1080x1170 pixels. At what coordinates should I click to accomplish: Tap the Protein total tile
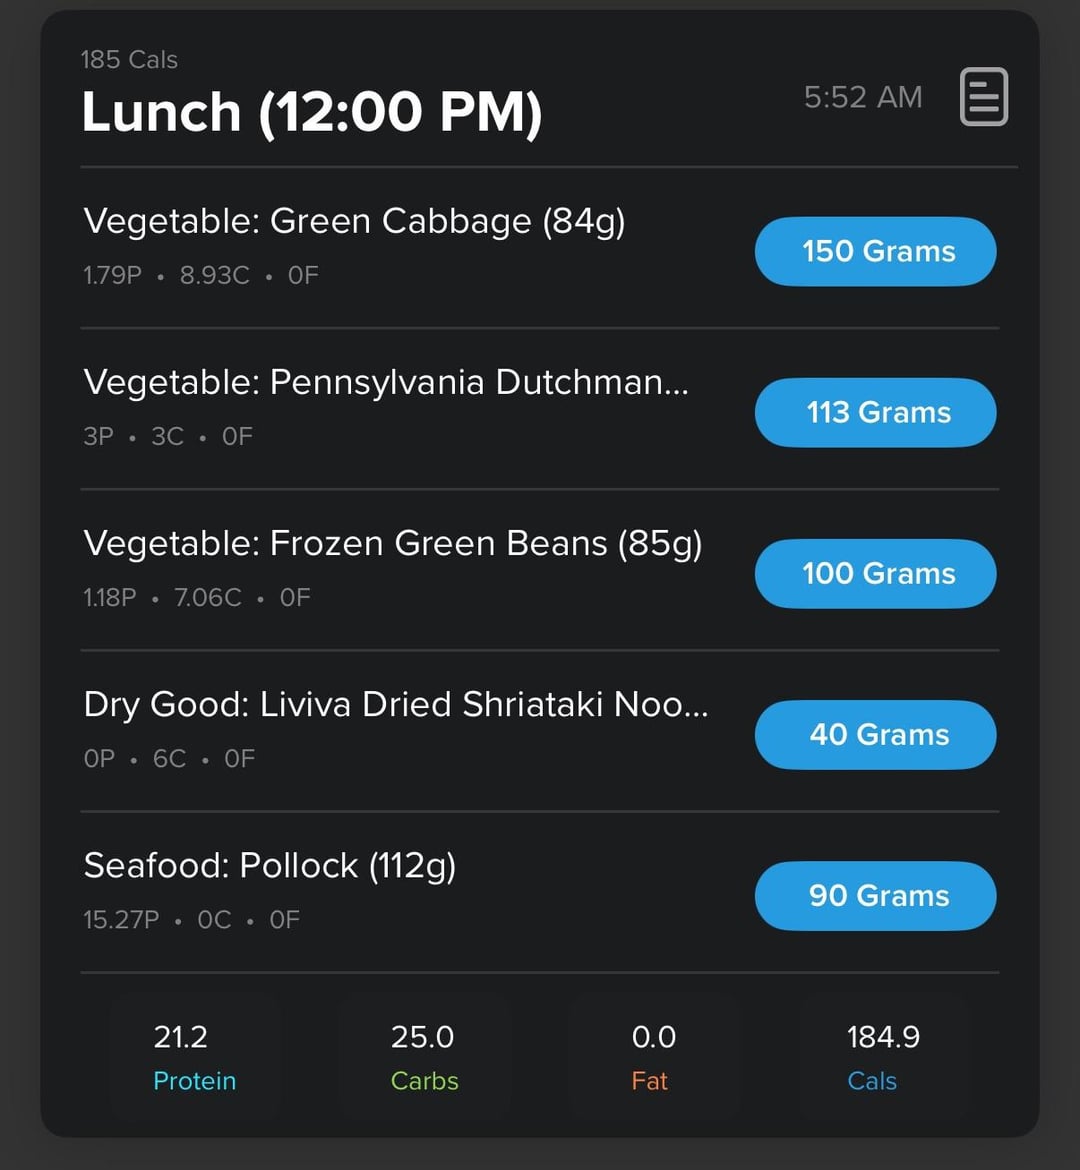point(194,1057)
